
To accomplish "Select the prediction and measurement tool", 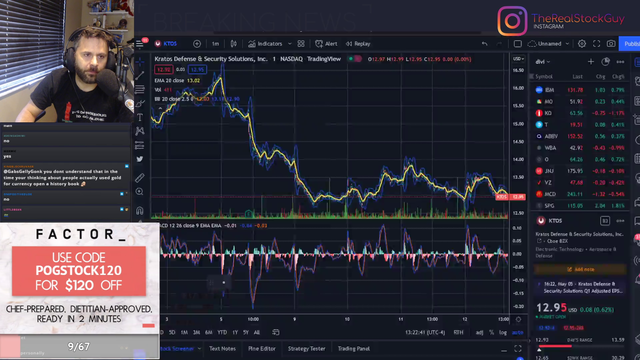I will coord(140,145).
